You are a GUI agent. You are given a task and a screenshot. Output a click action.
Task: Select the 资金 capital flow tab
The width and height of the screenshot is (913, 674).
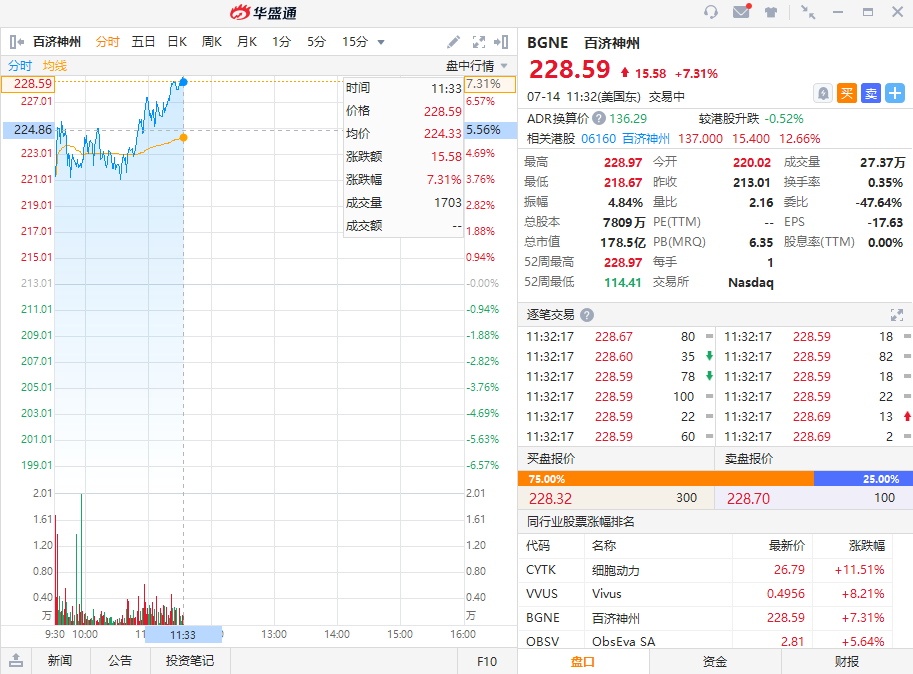point(714,662)
